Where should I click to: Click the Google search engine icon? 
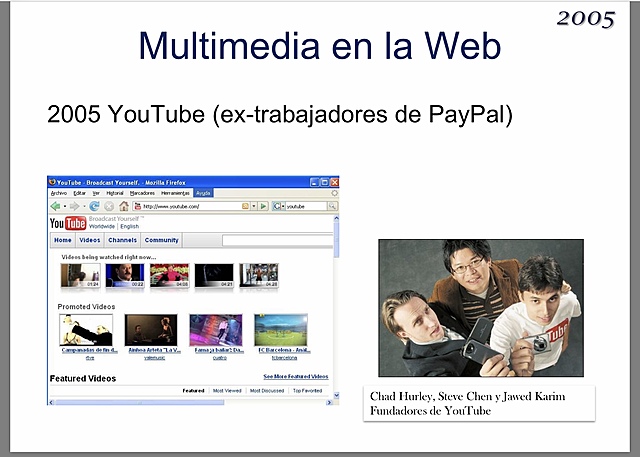tap(277, 206)
